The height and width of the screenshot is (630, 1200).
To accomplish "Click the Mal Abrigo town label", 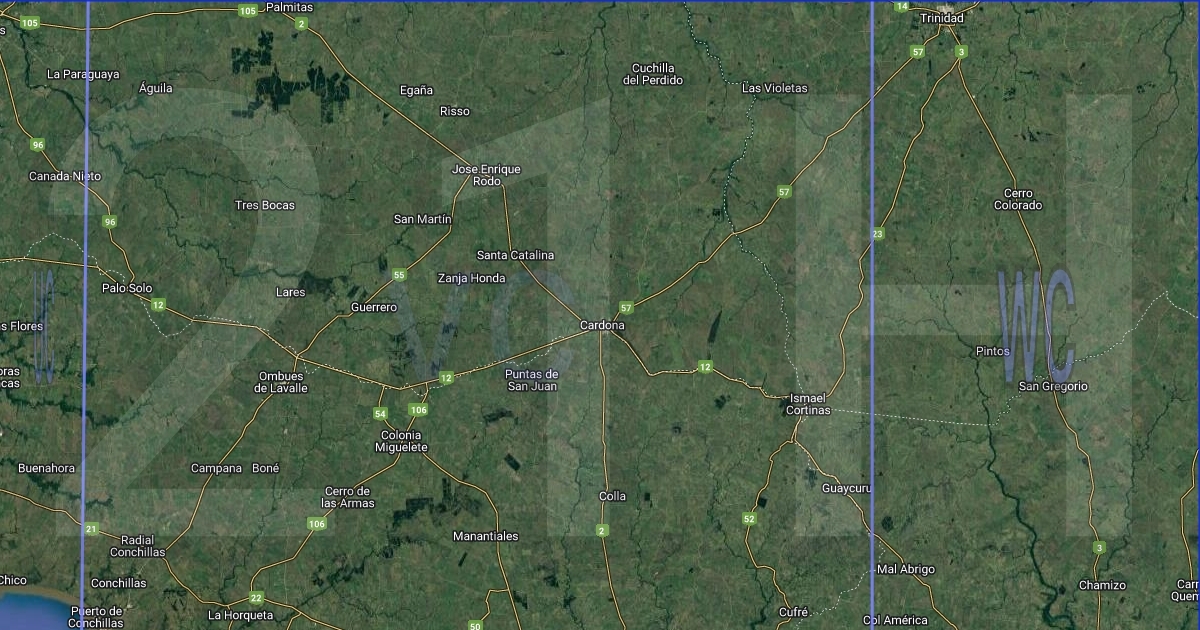I will tap(905, 570).
